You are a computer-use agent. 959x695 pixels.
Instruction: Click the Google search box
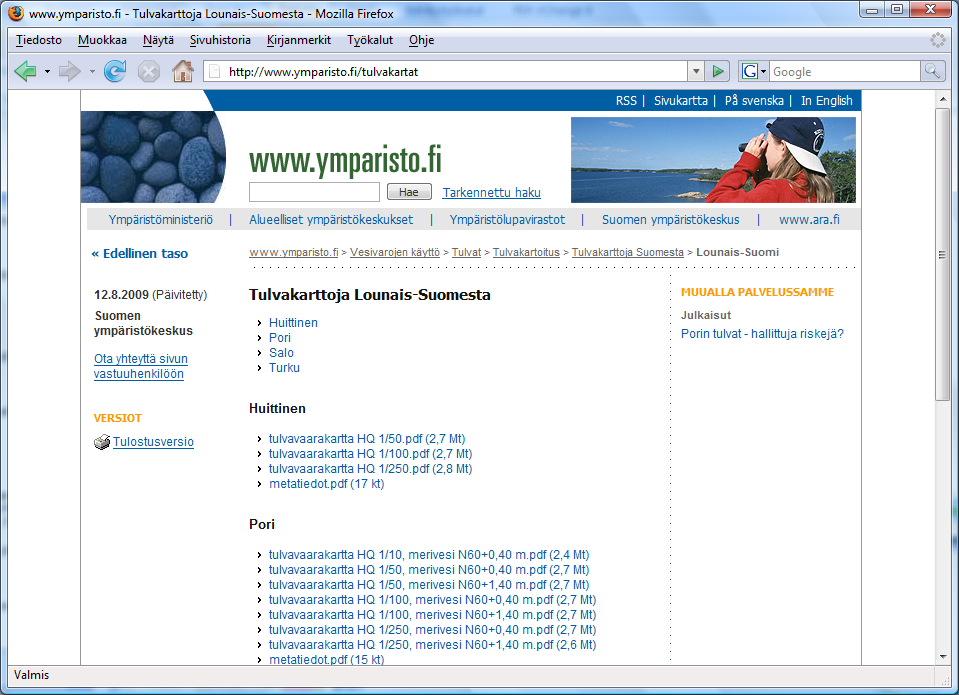[845, 72]
